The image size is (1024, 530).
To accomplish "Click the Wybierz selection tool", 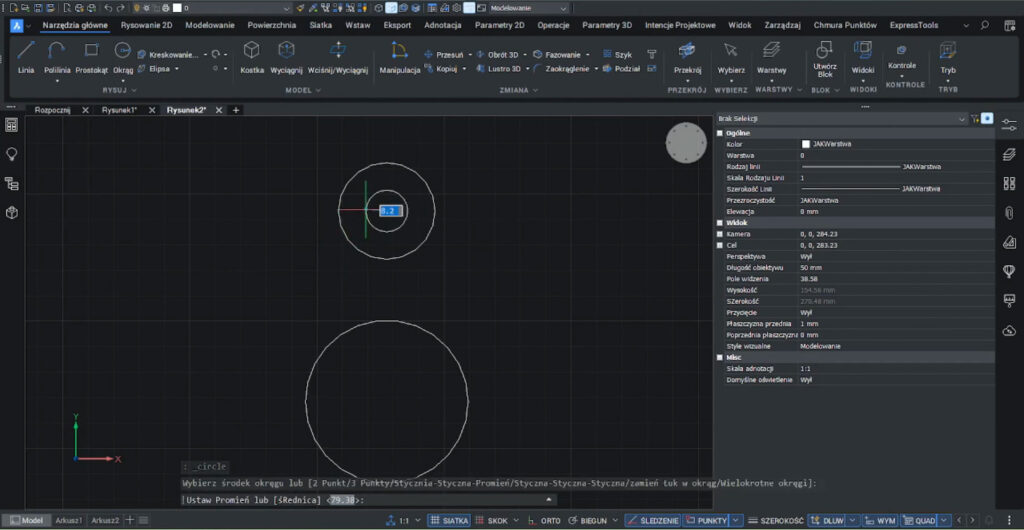I will click(x=731, y=57).
